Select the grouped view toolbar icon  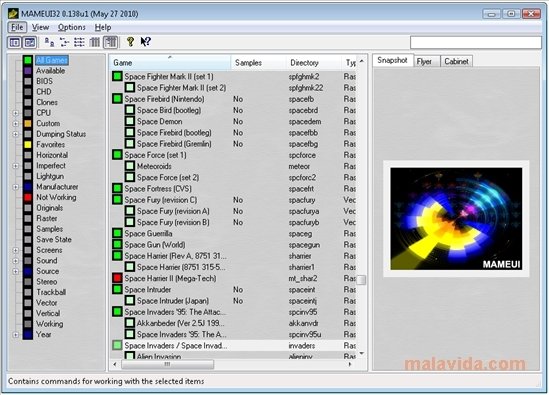click(110, 42)
